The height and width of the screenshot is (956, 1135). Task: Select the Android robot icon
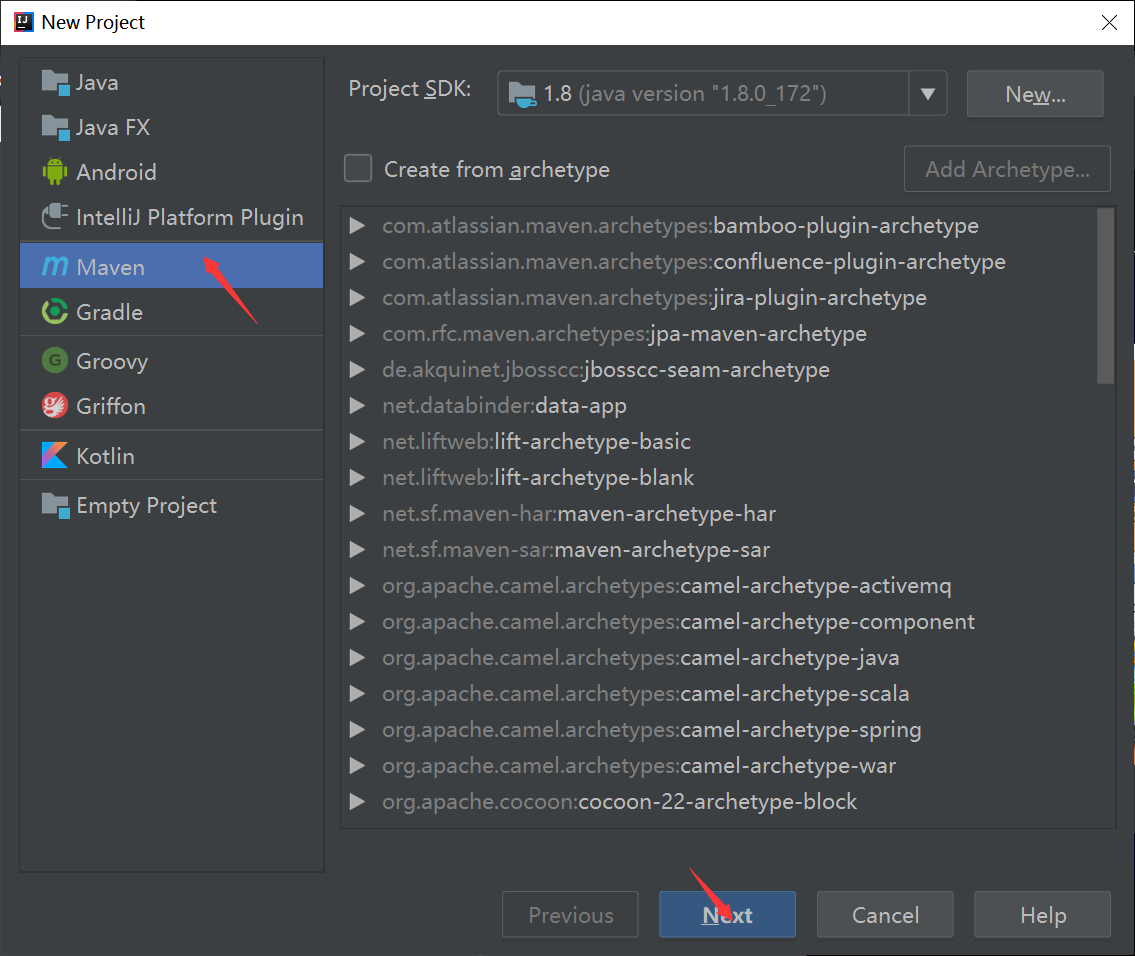pos(55,172)
